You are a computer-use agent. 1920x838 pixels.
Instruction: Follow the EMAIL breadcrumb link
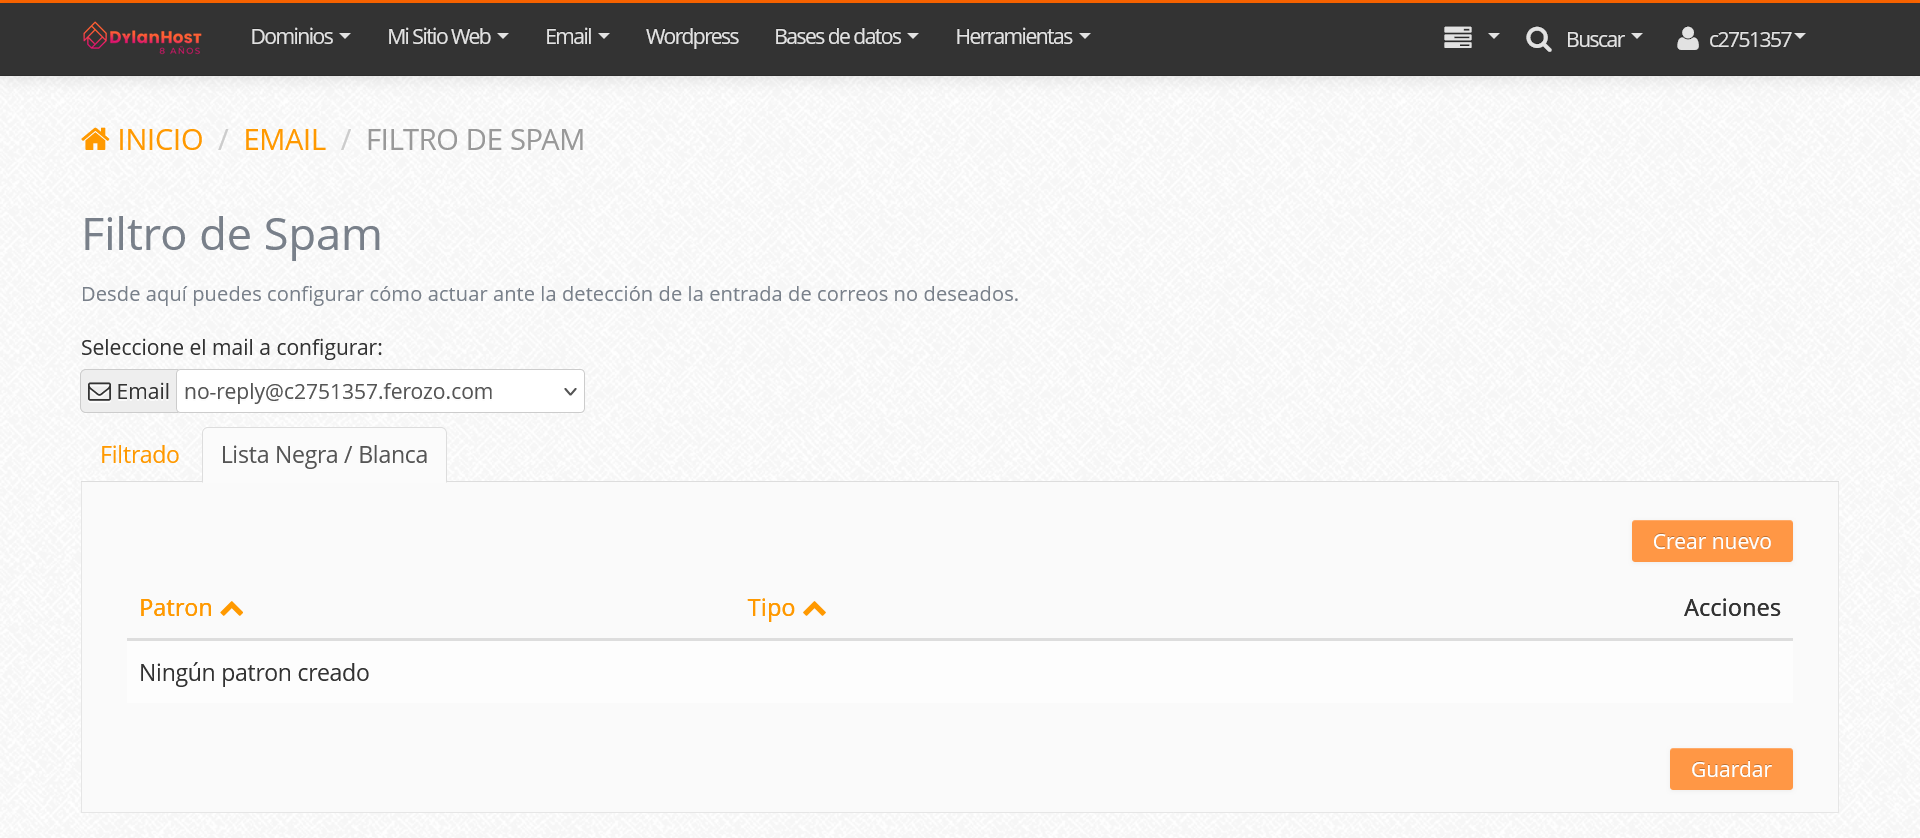coord(285,139)
